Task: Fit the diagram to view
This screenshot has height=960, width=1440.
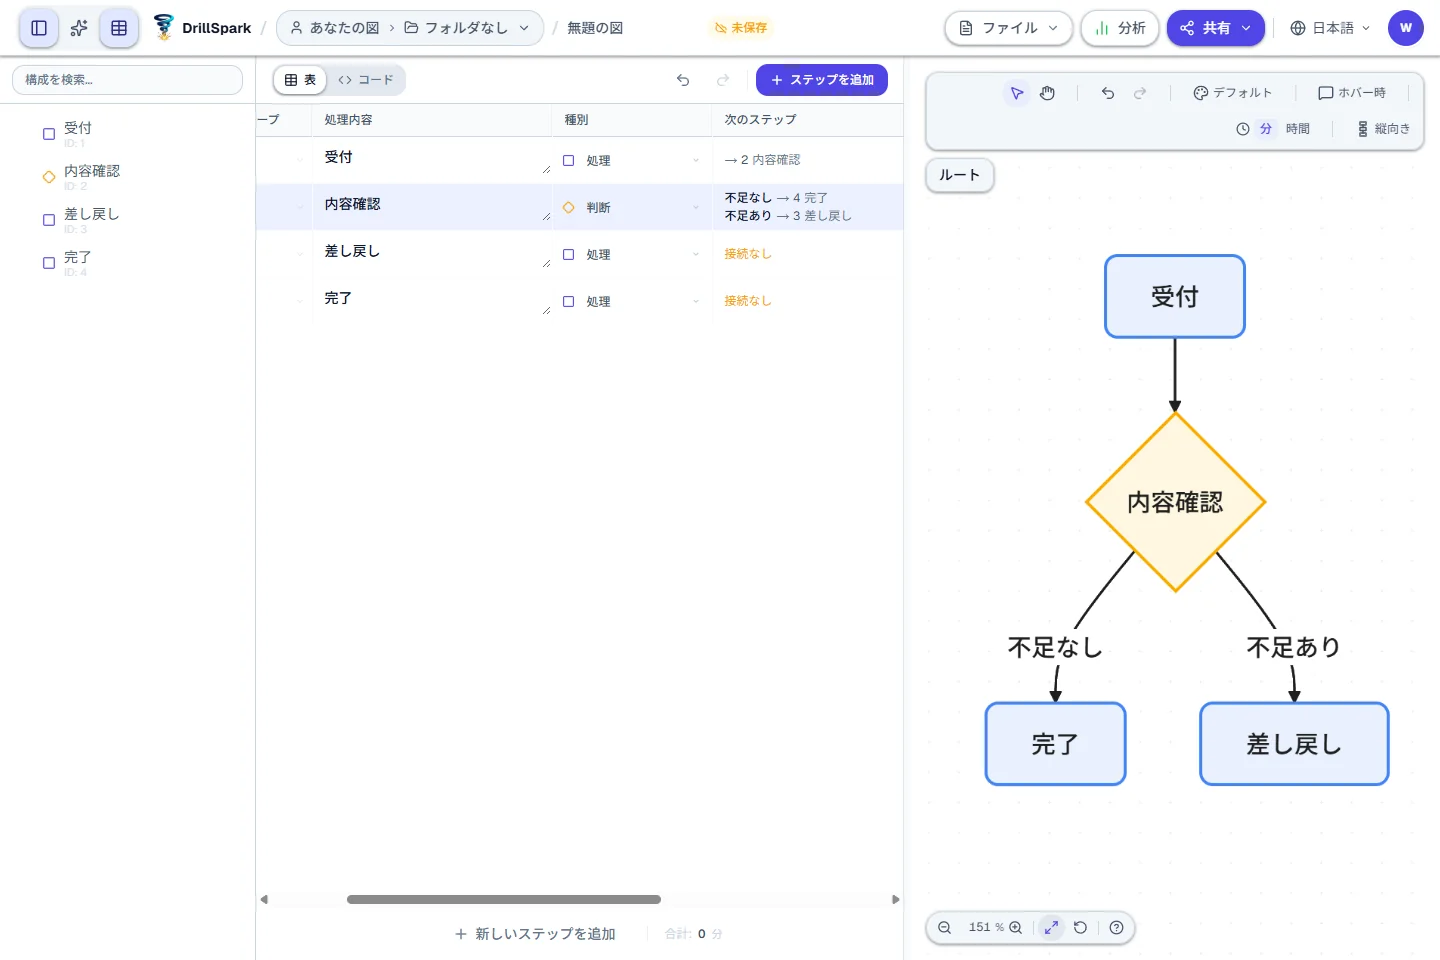Action: (x=1051, y=928)
